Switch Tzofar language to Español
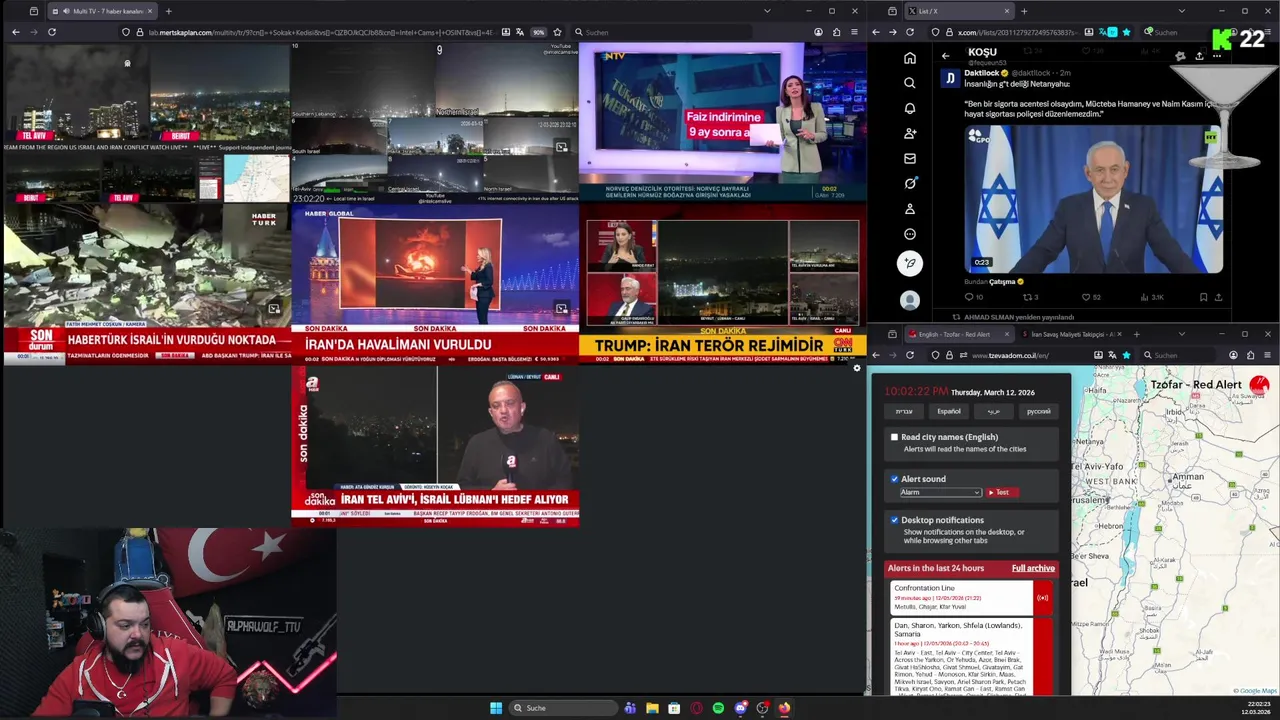 tap(949, 411)
